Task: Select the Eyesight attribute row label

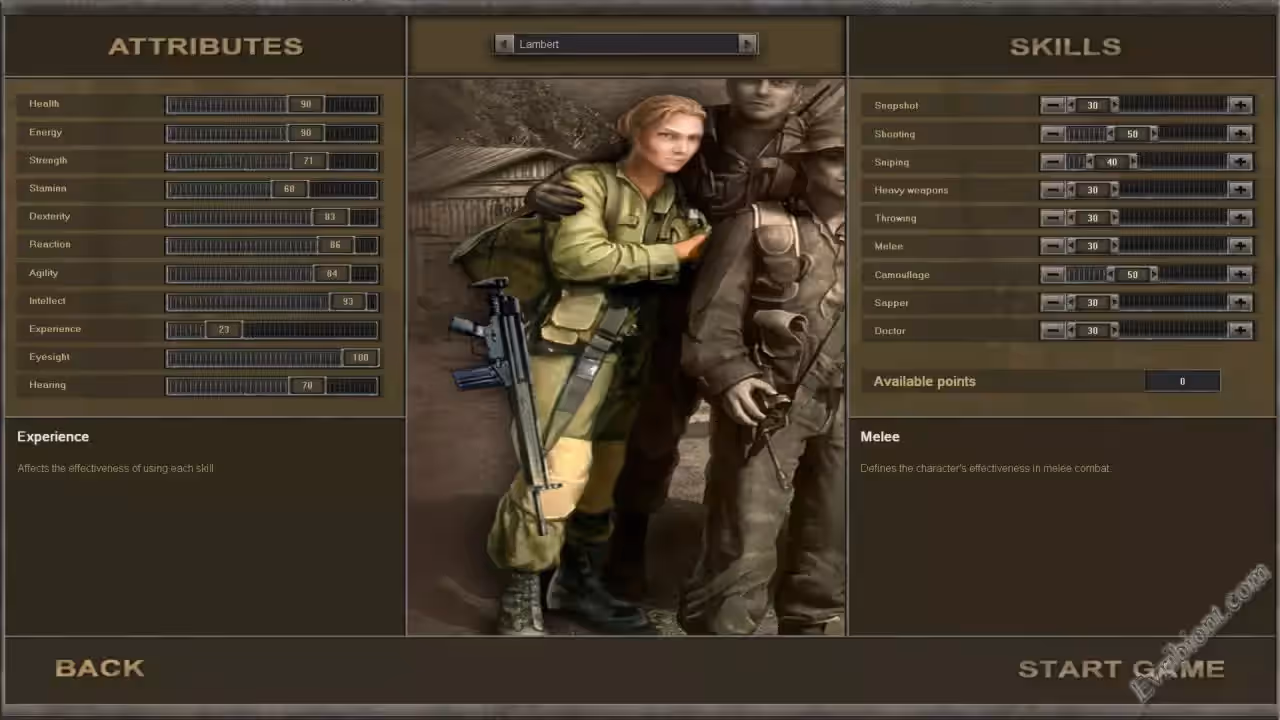Action: point(49,357)
